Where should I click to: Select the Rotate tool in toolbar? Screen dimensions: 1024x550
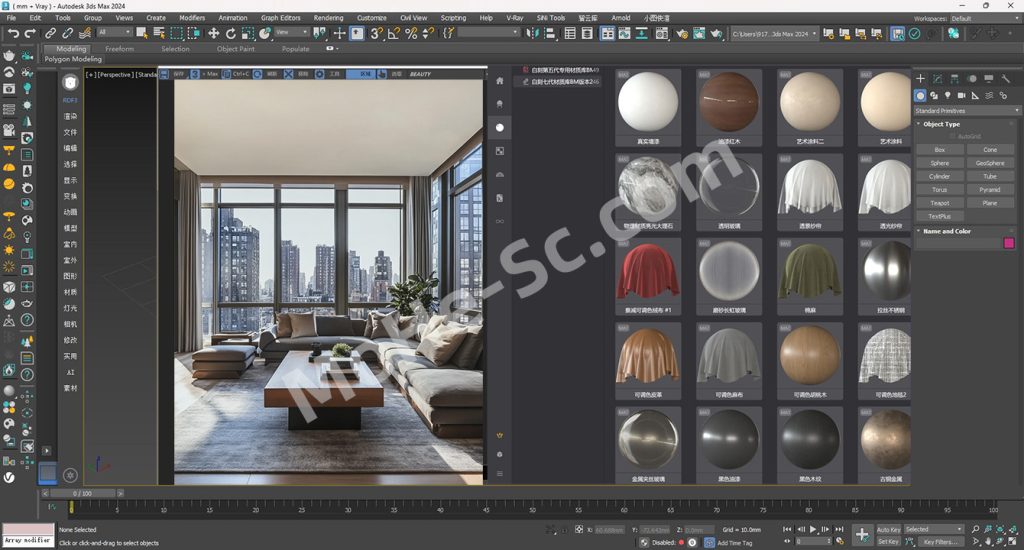click(x=231, y=33)
